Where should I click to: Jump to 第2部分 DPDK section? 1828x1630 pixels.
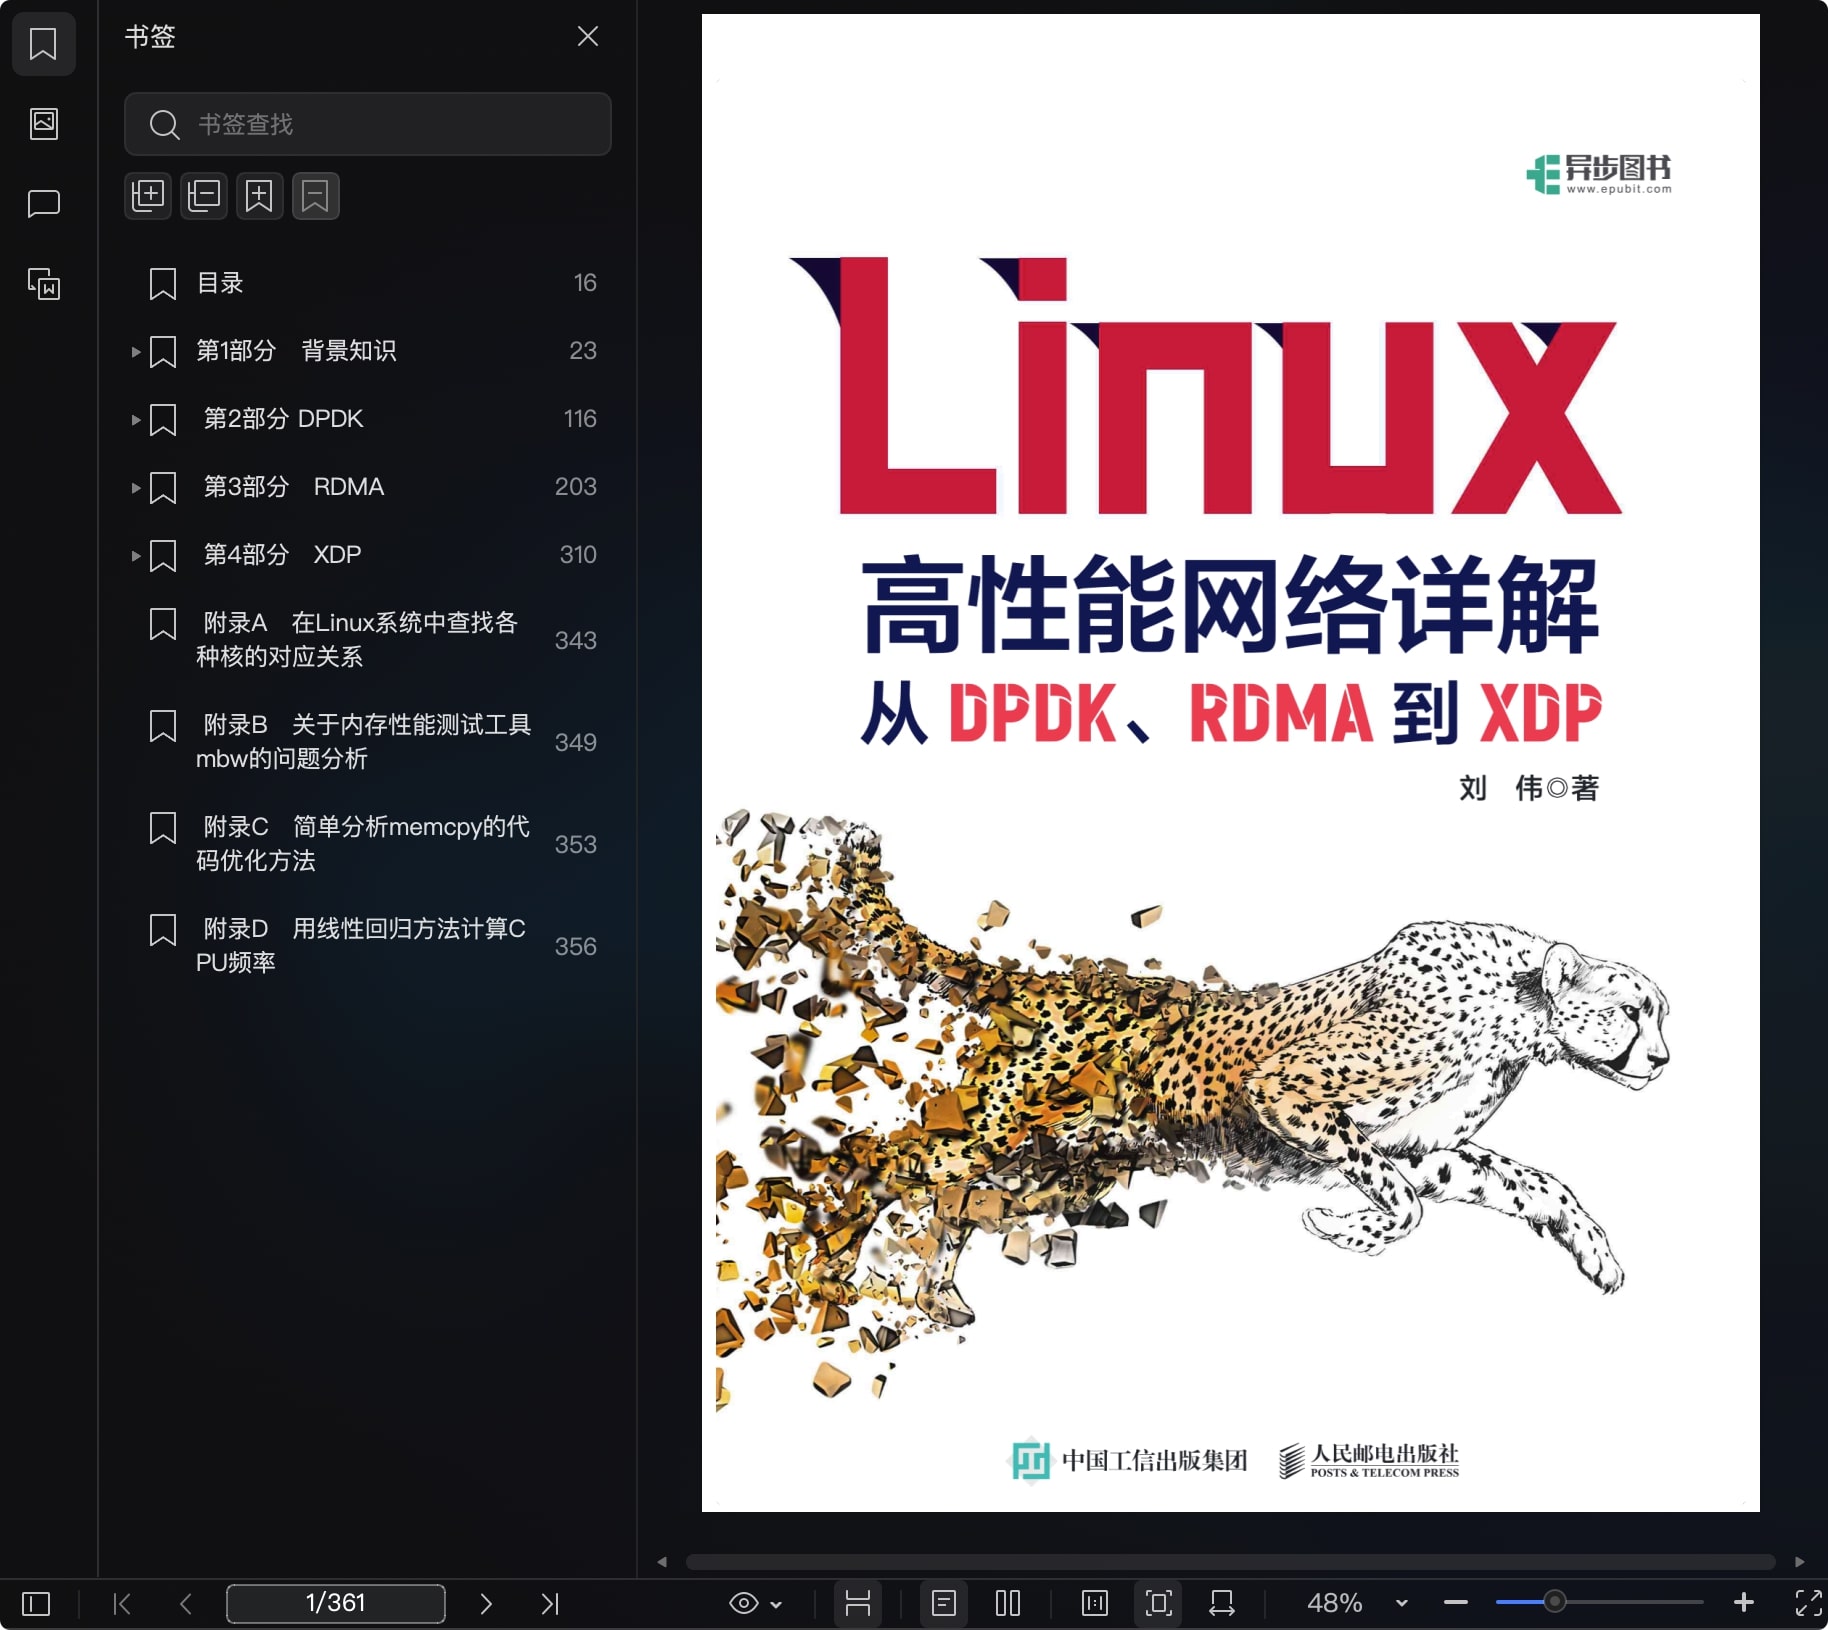tap(283, 419)
